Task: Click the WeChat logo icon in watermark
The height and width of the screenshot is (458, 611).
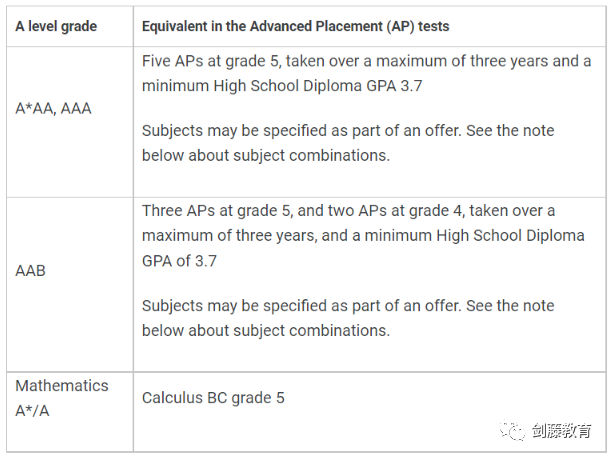Action: 513,430
